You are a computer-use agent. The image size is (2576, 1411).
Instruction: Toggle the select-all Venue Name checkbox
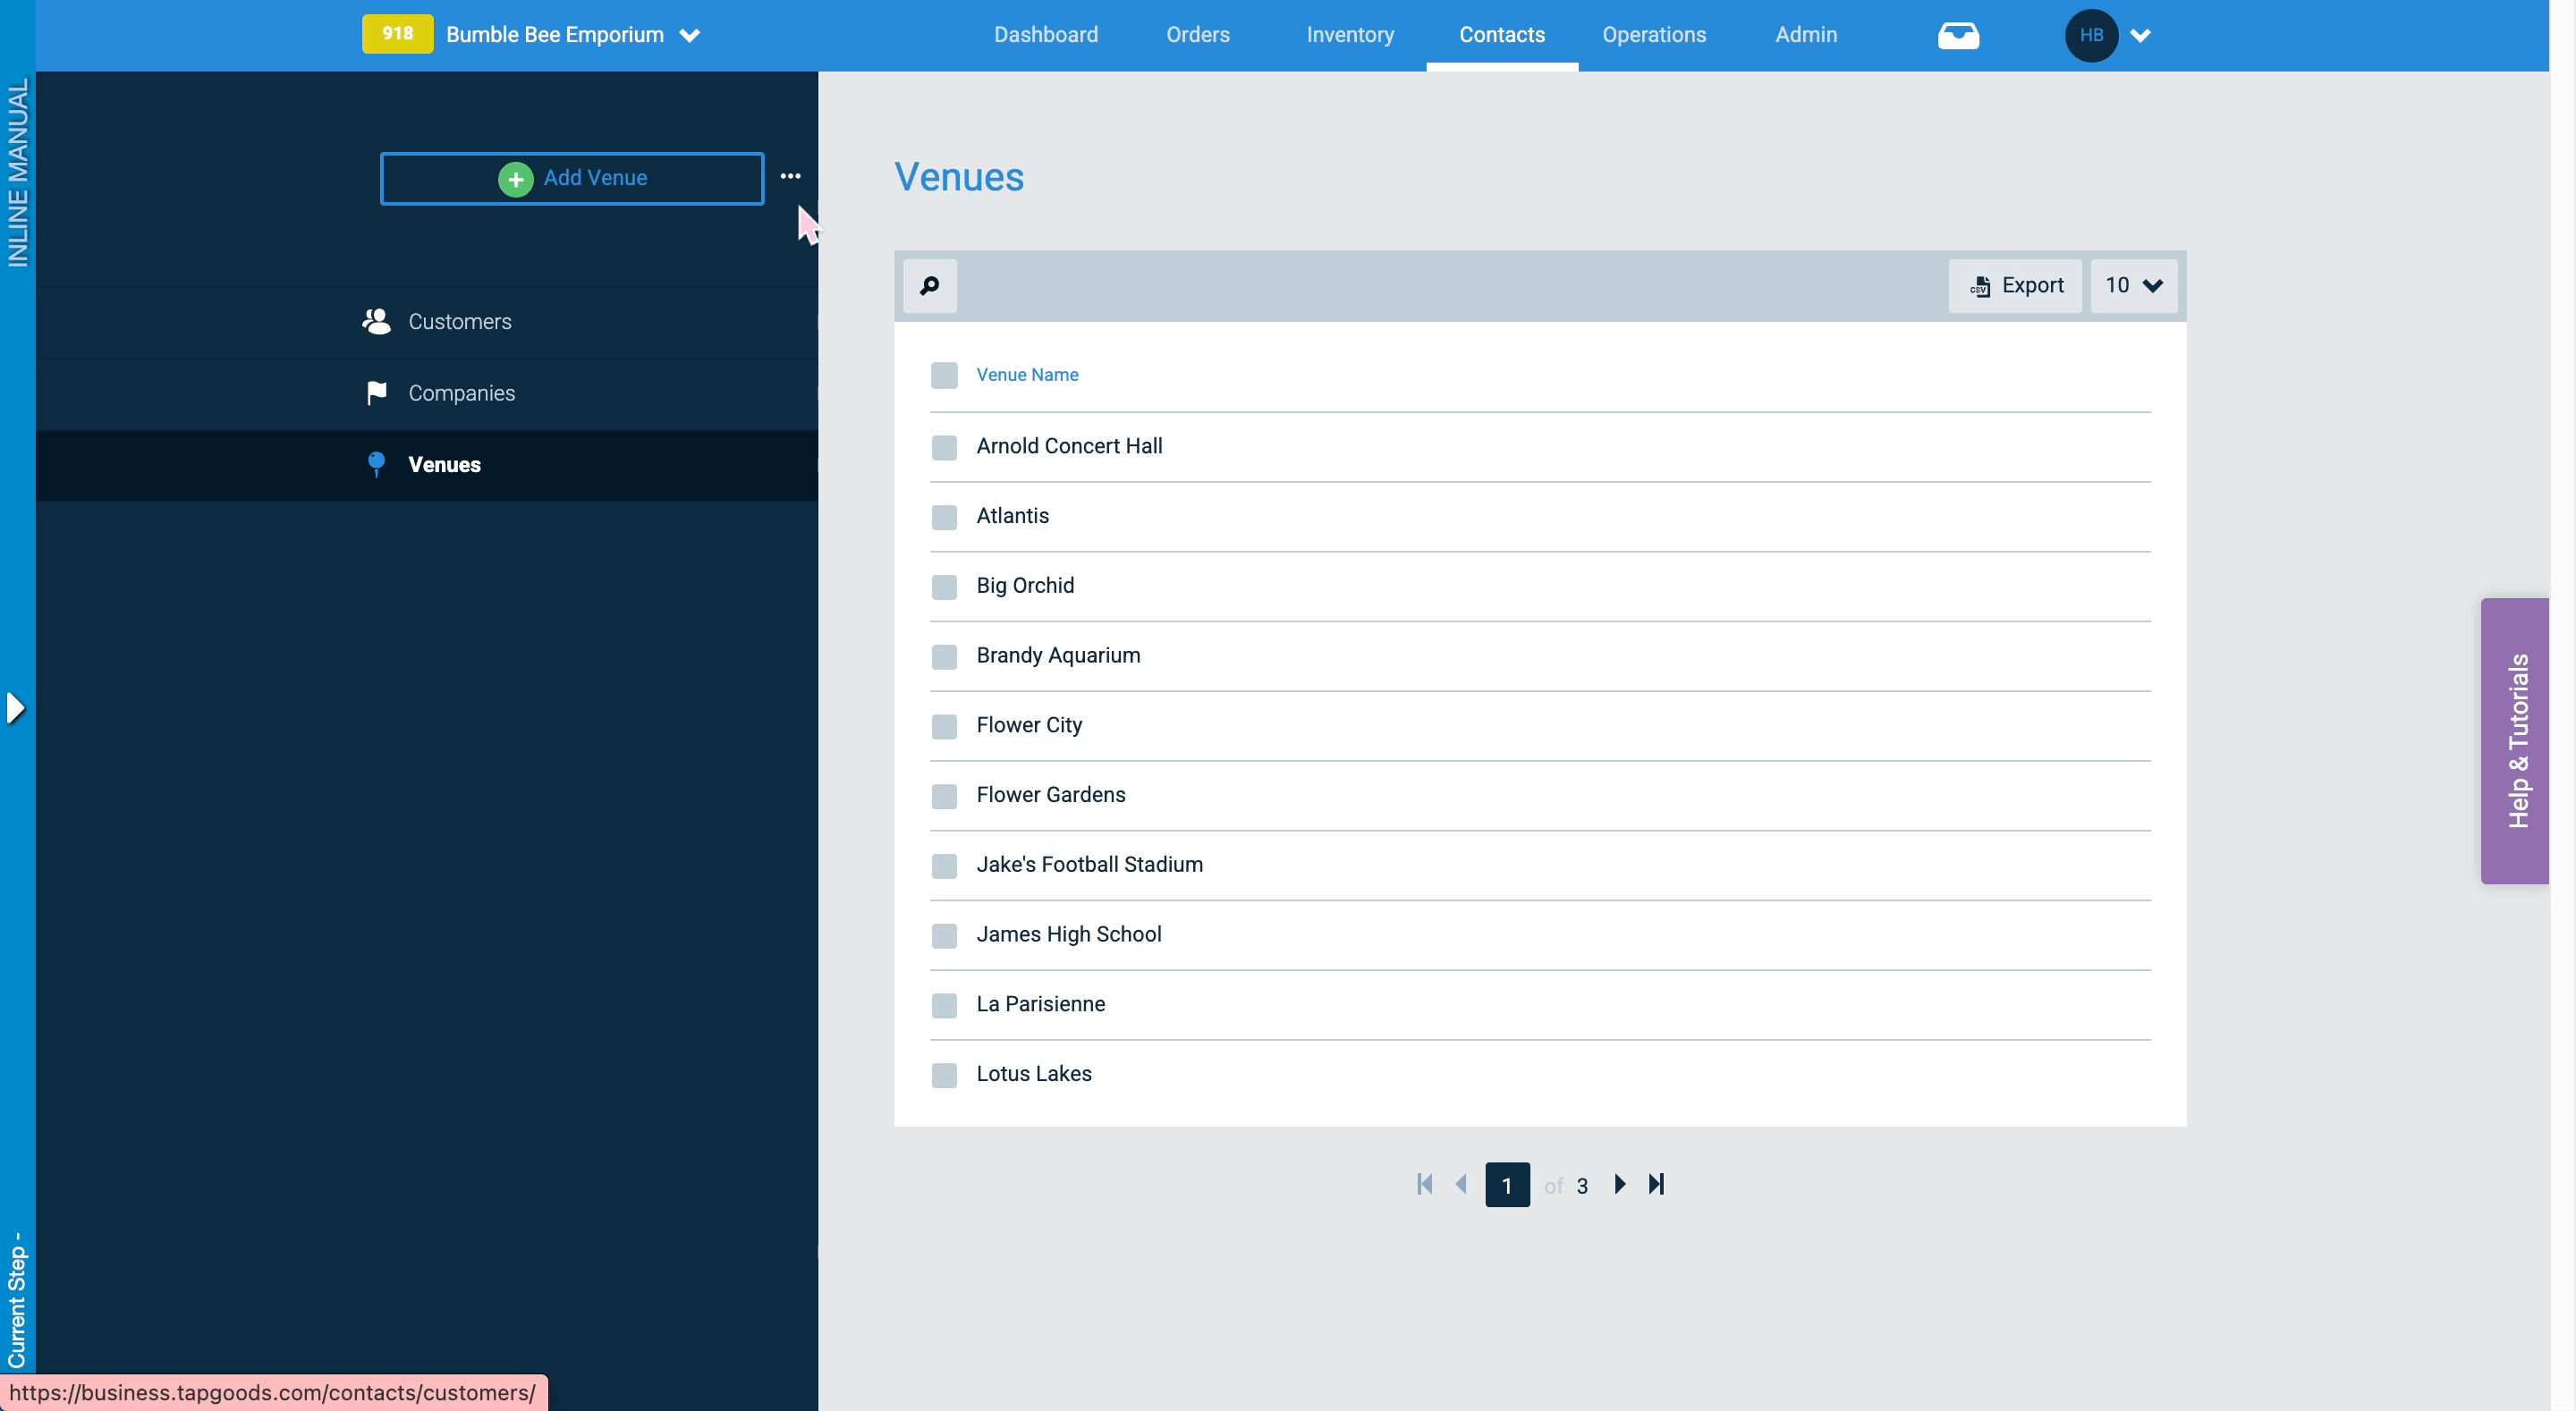click(944, 375)
